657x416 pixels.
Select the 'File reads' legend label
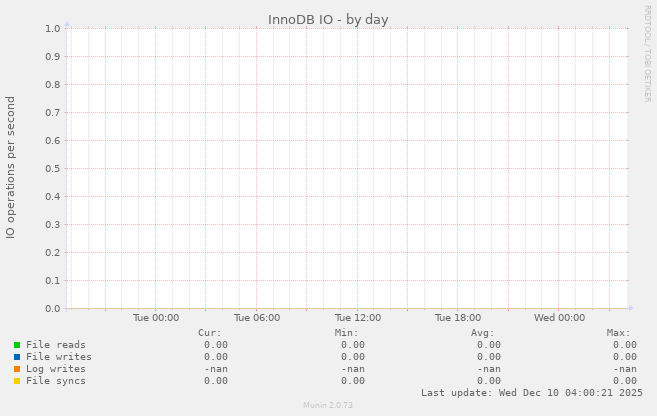(56, 344)
